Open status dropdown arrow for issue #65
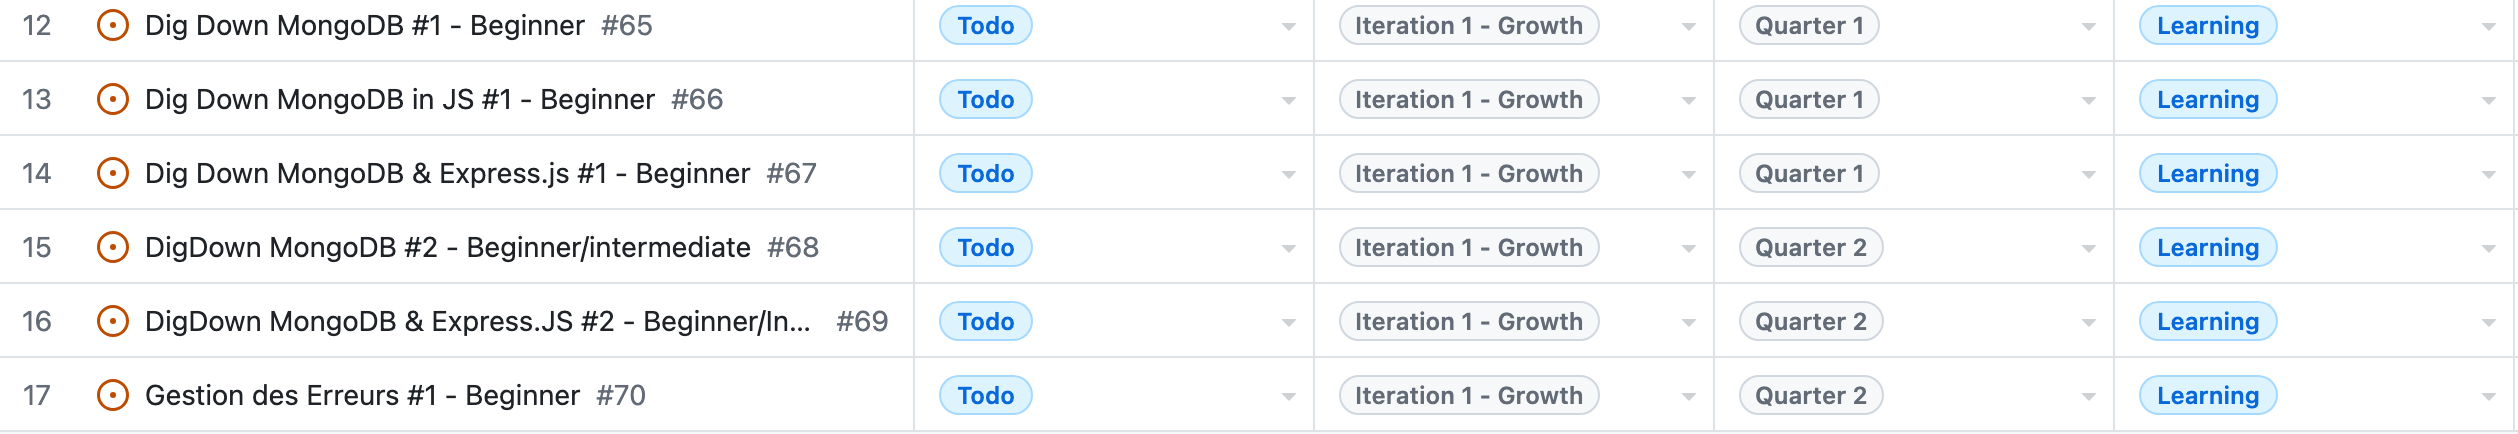The height and width of the screenshot is (434, 2518). (x=1288, y=27)
